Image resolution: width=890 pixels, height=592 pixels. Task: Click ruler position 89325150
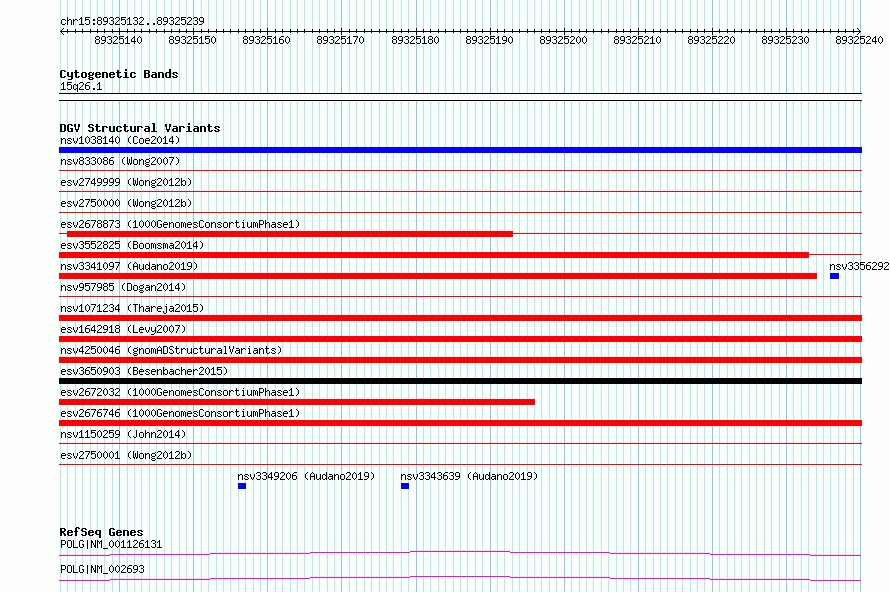click(x=192, y=40)
